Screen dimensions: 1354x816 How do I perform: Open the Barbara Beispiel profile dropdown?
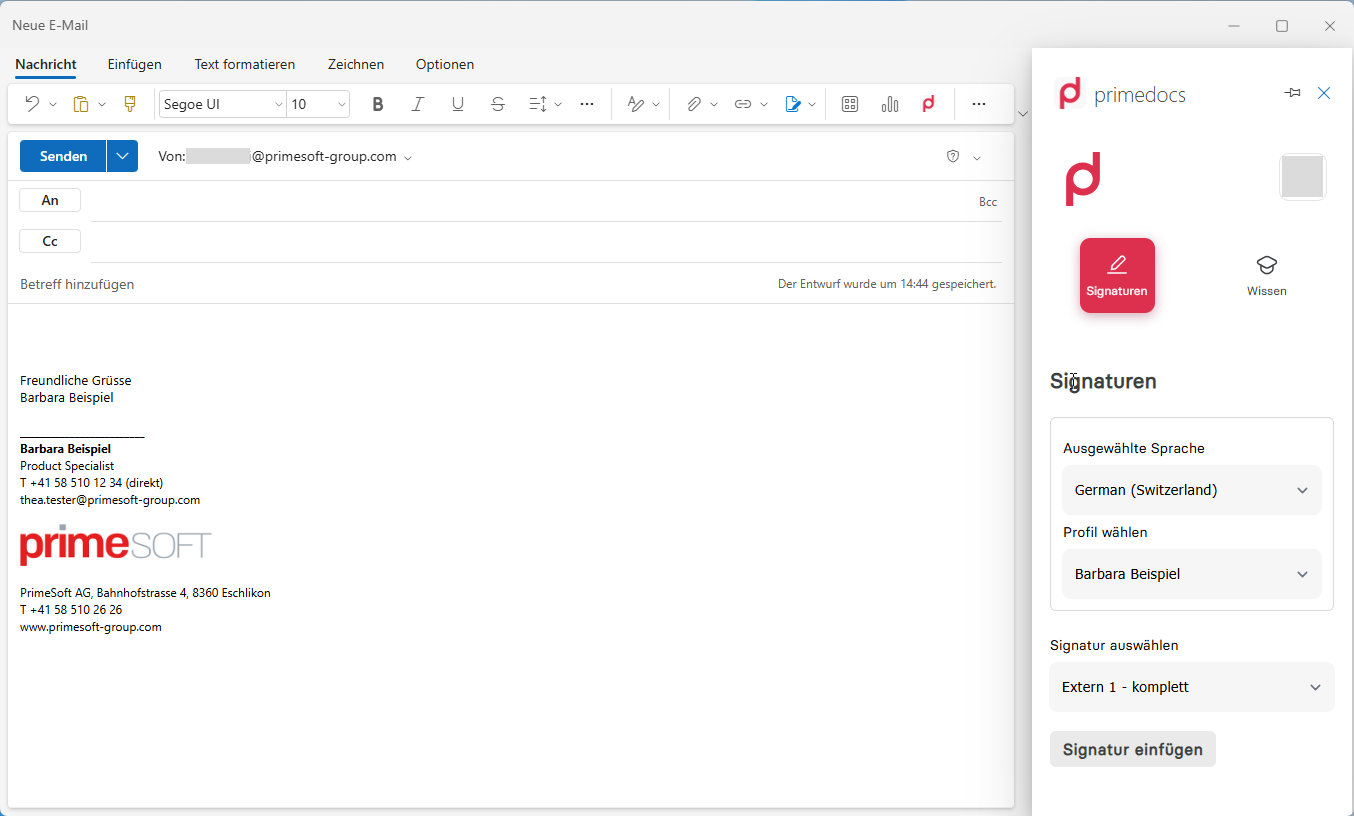coord(1192,574)
